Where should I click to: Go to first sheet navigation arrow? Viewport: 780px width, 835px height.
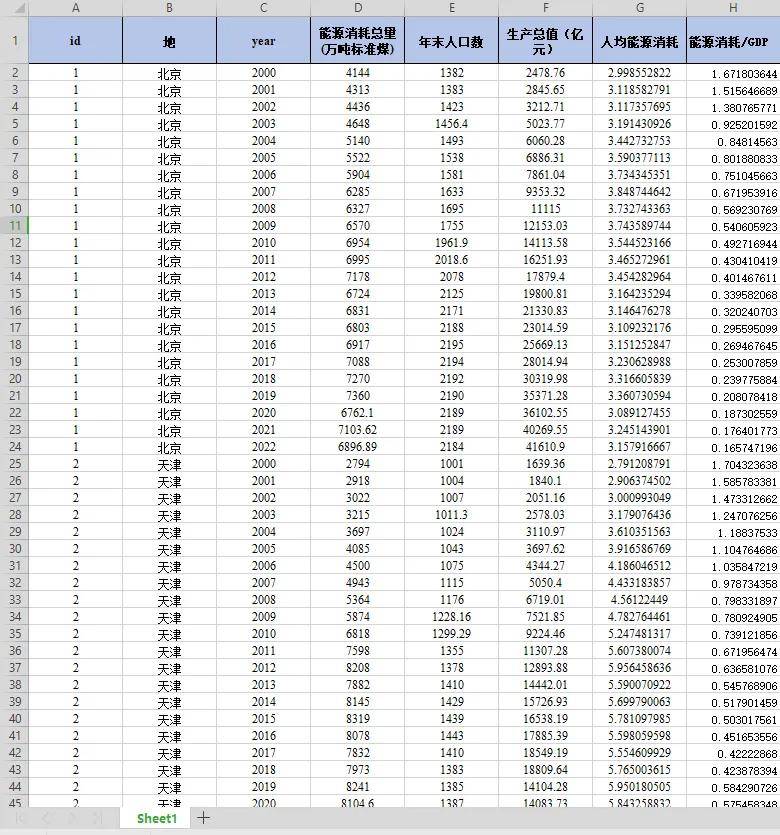20,818
